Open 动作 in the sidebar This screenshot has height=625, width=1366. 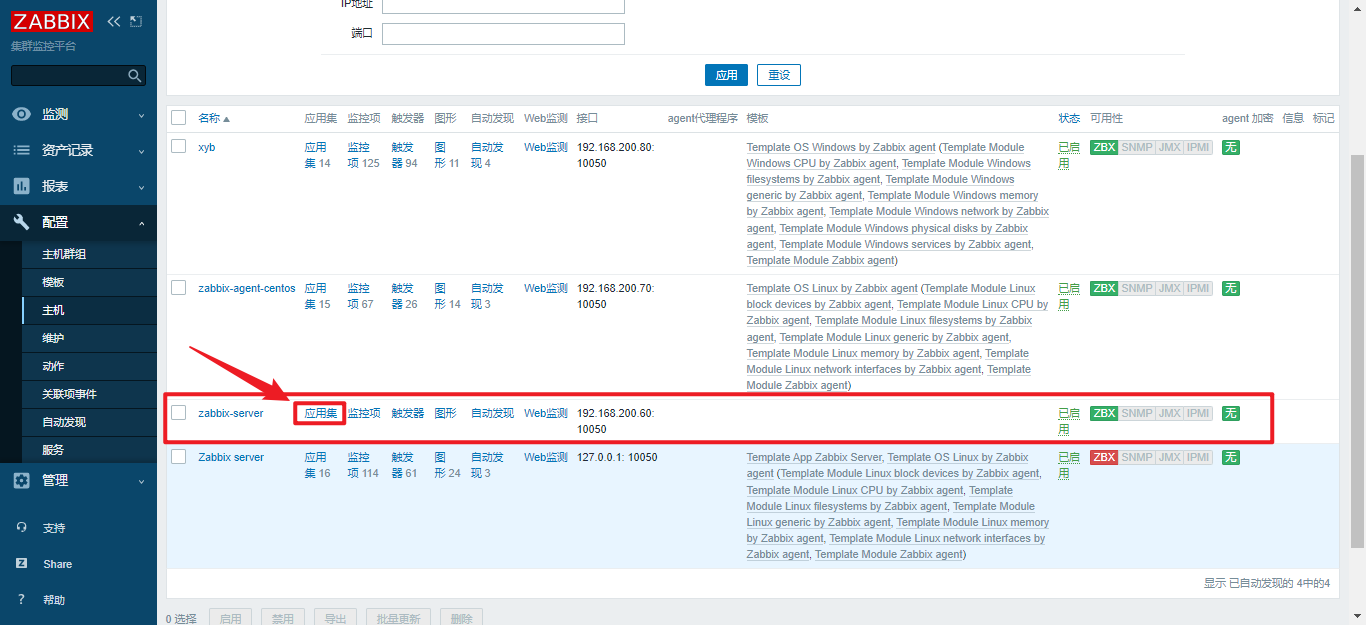tap(53, 366)
